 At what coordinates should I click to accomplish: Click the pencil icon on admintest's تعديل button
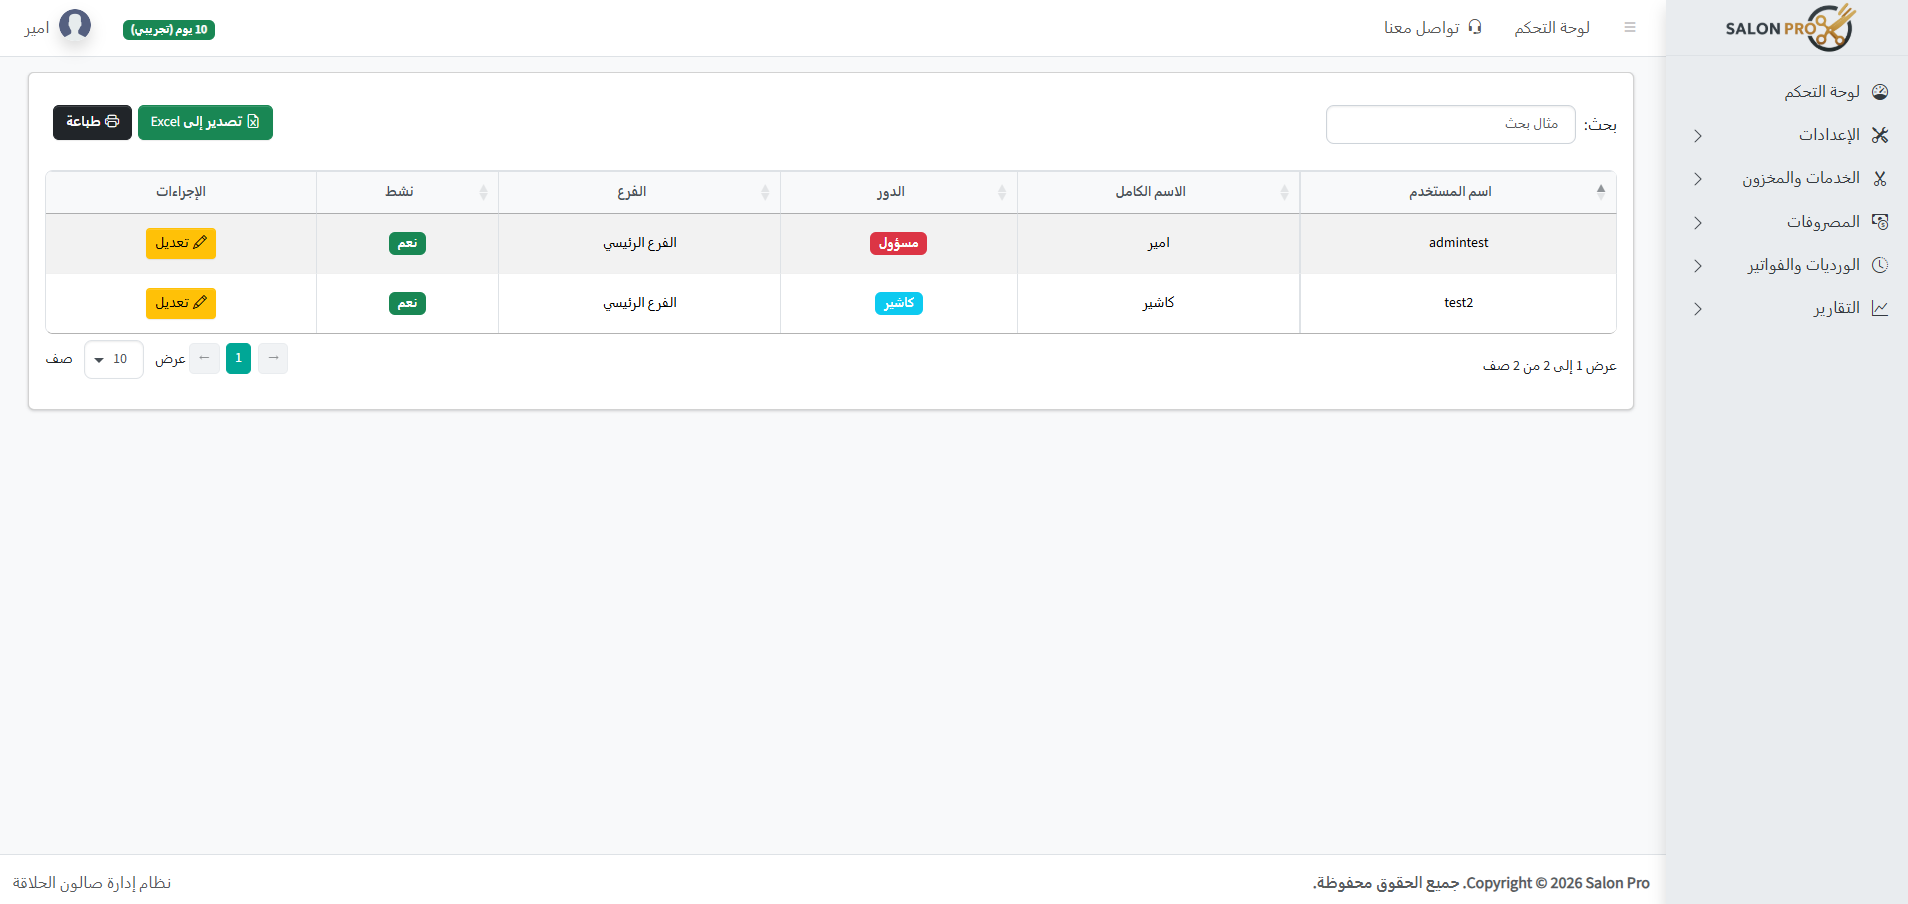coord(199,242)
